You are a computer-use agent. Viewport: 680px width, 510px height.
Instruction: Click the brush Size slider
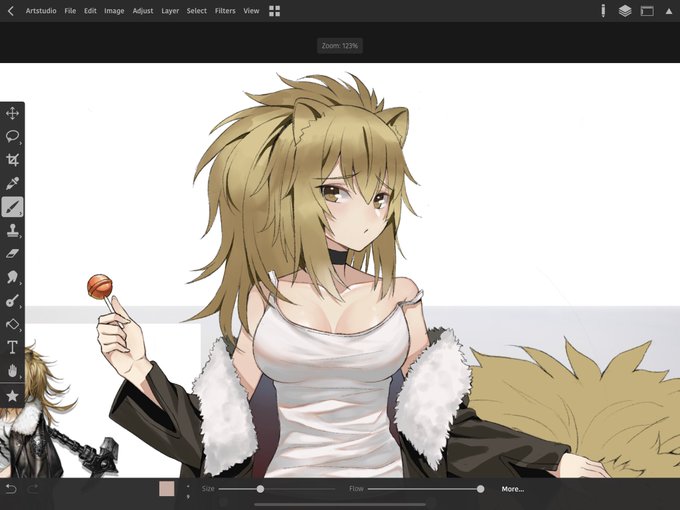(x=277, y=489)
